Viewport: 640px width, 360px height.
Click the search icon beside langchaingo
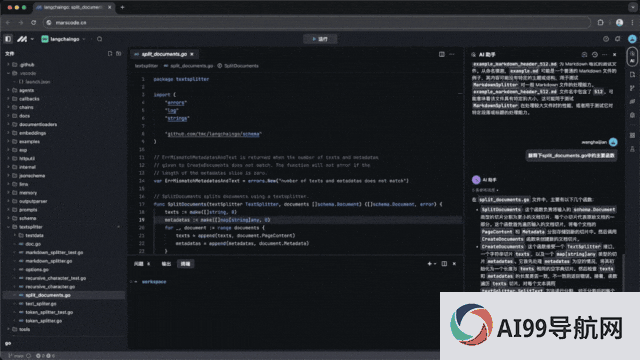pos(100,39)
